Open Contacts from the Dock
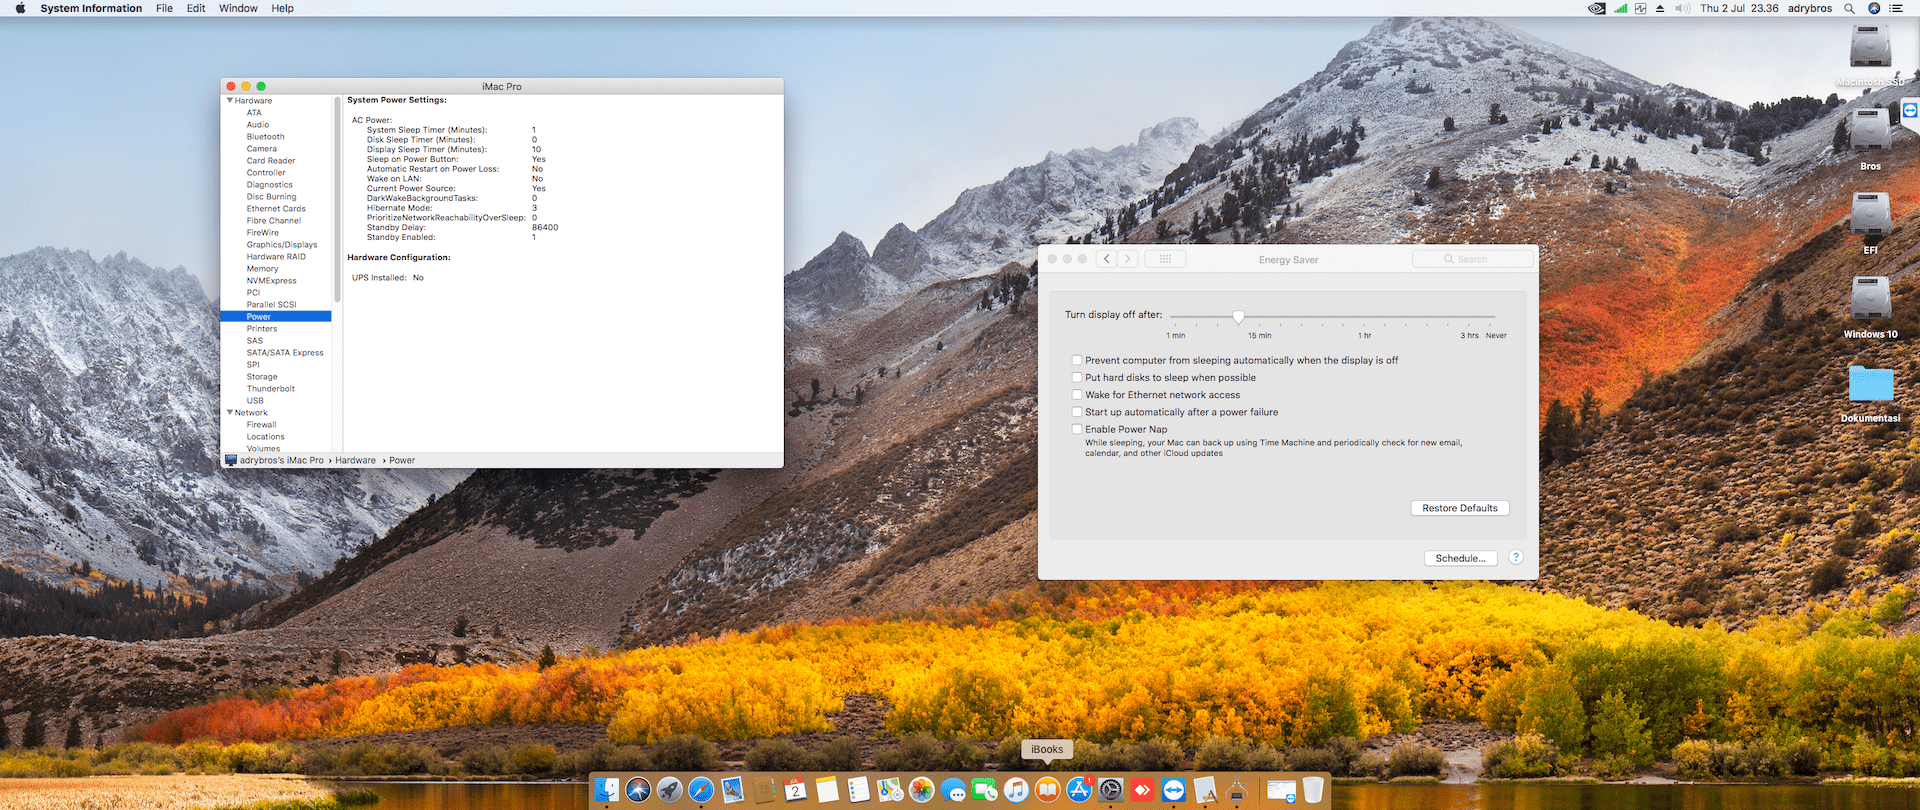 point(764,790)
